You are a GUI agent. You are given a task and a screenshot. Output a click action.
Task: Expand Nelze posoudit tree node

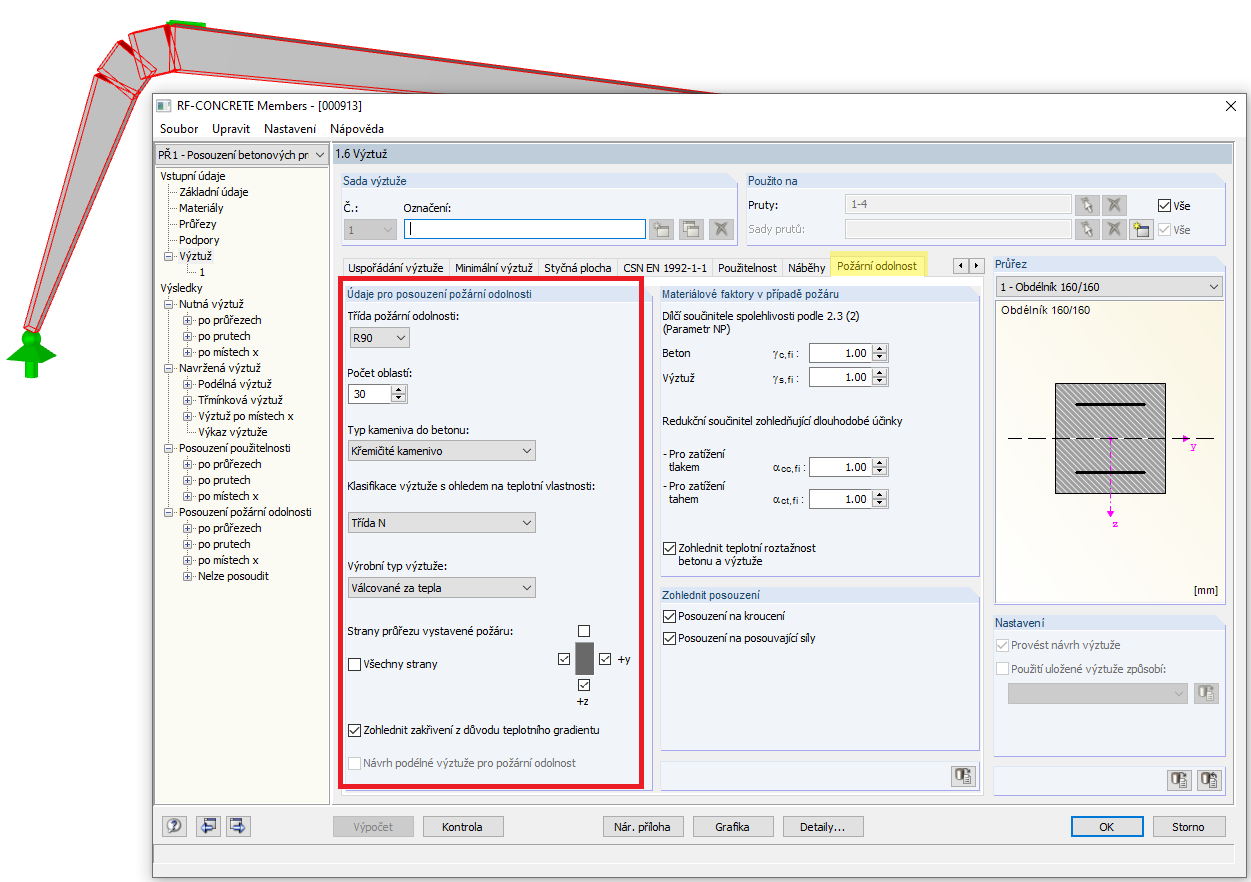(x=188, y=576)
